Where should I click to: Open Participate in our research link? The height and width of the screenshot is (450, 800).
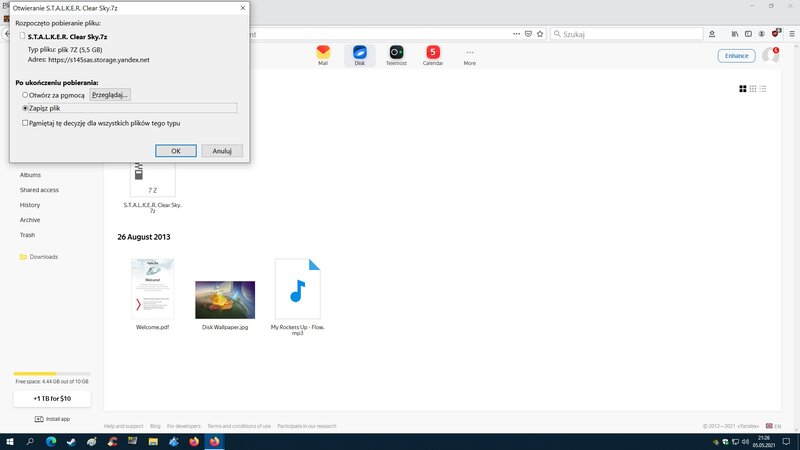click(307, 426)
